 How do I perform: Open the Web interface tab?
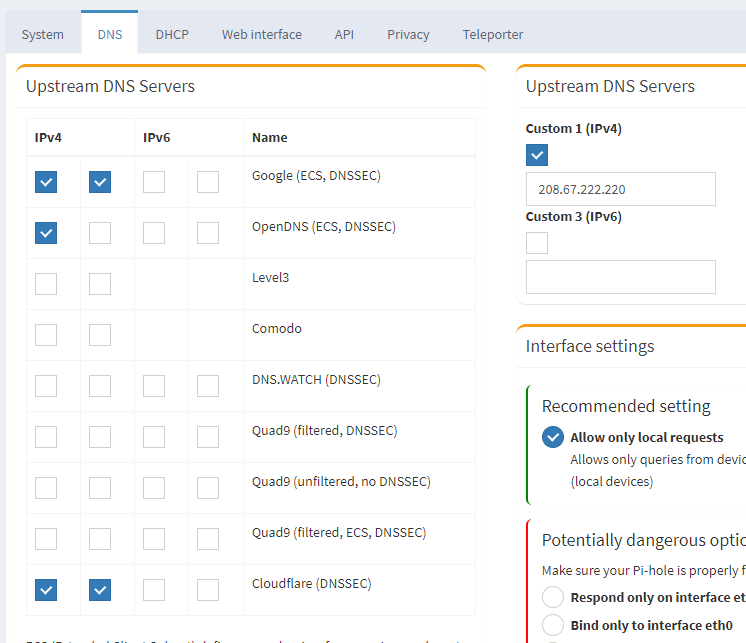click(x=262, y=34)
